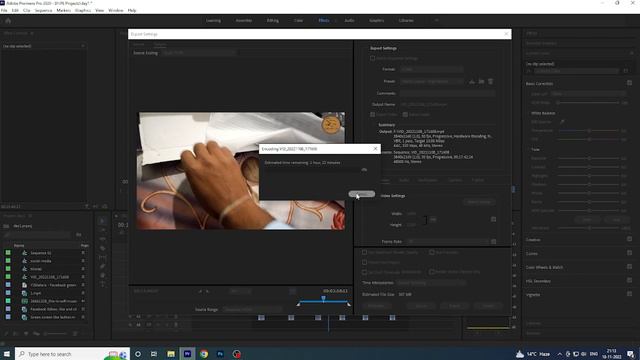
Task: Toggle Match Sequence Settings checkbox
Action: coord(372,58)
